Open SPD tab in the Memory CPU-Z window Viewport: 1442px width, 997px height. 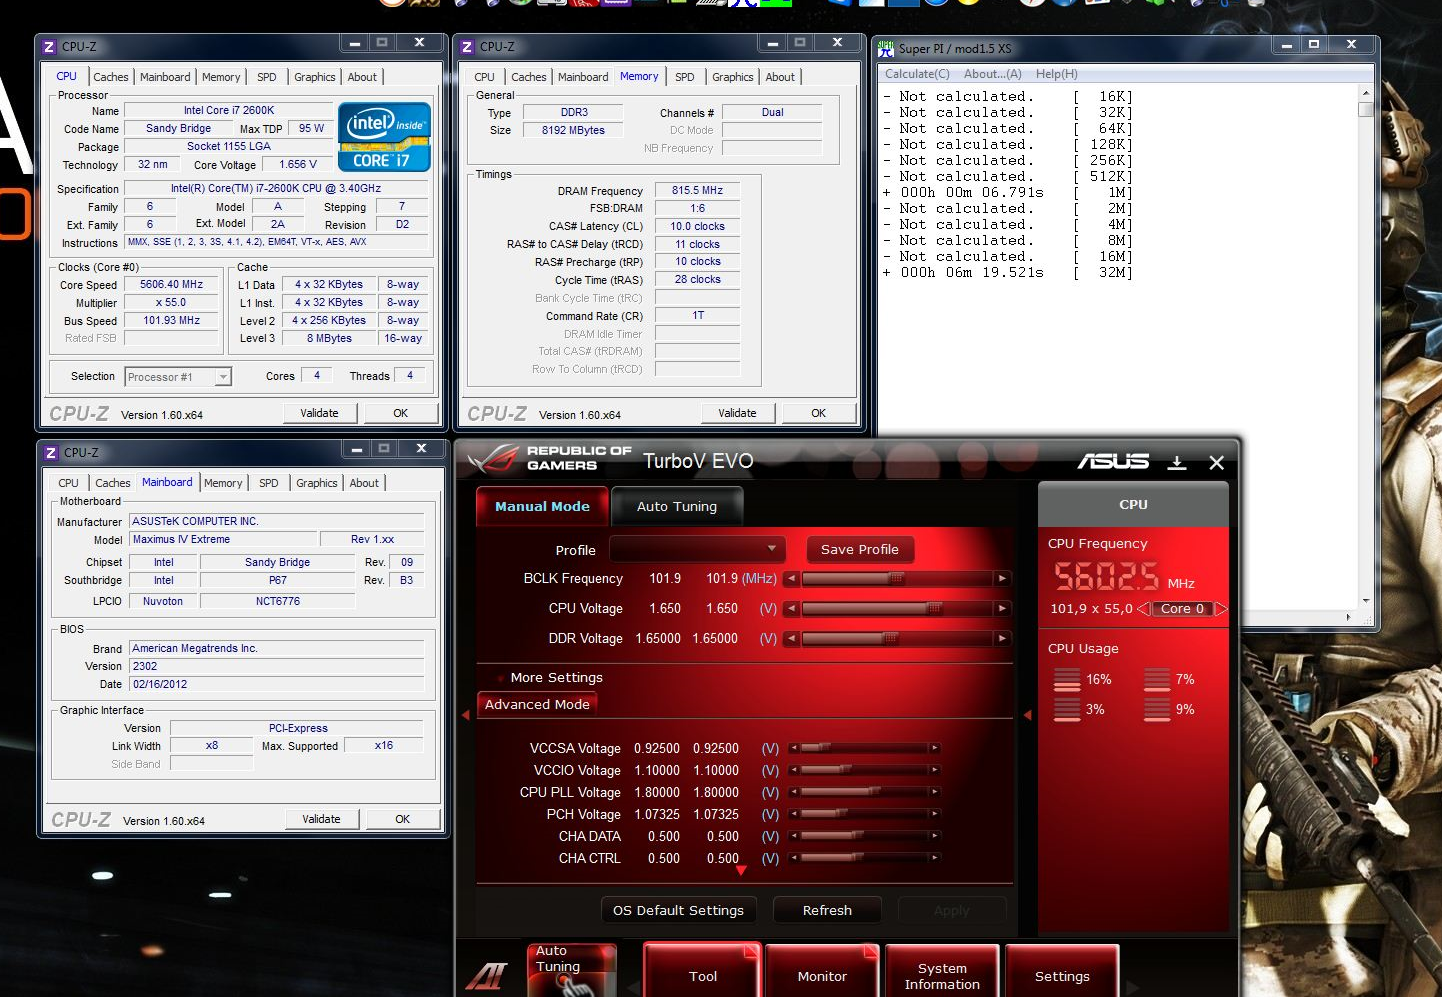click(684, 77)
